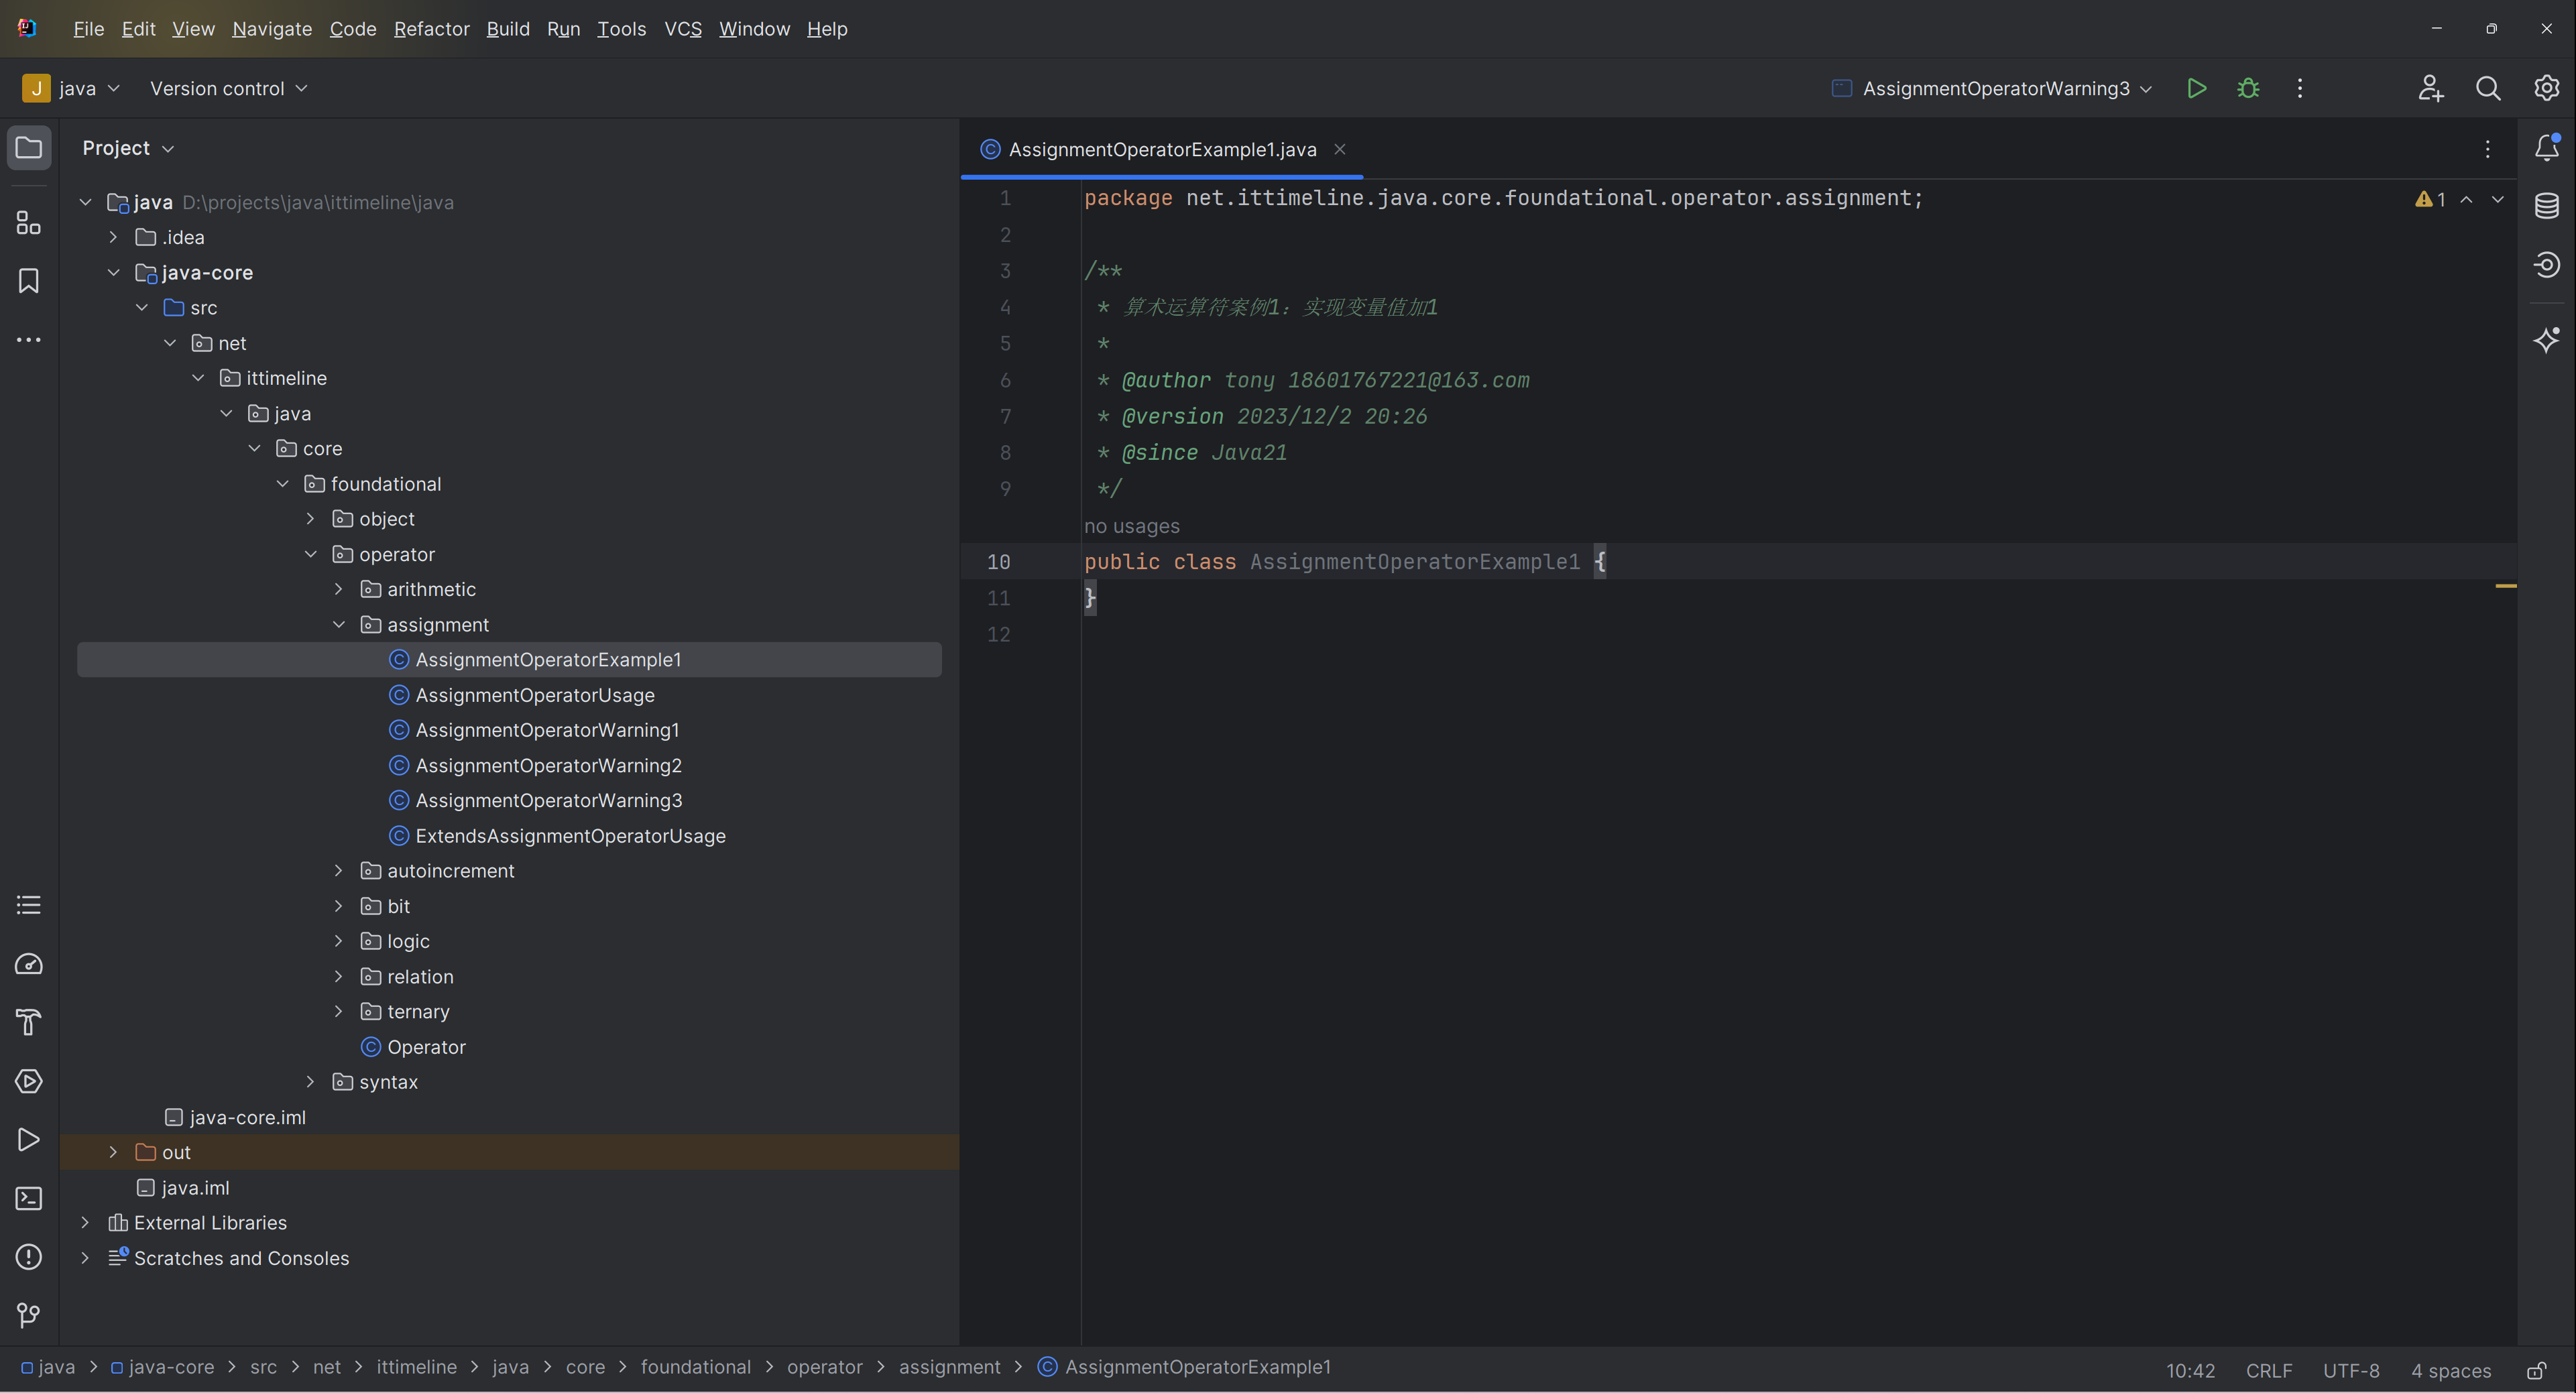
Task: Open the Project tool window icon
Action: tap(29, 148)
